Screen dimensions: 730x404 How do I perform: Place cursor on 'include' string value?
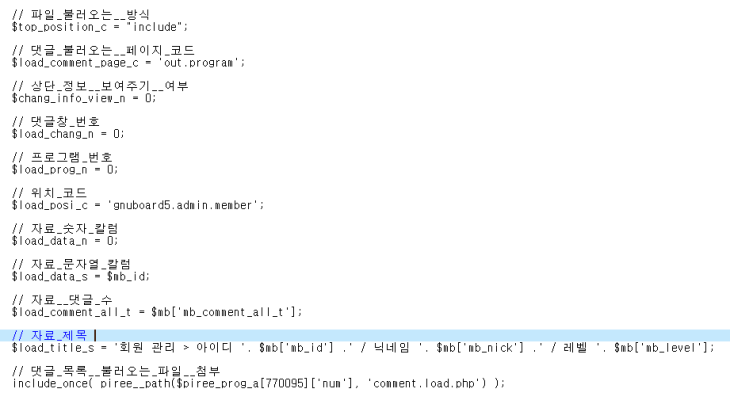coord(155,27)
